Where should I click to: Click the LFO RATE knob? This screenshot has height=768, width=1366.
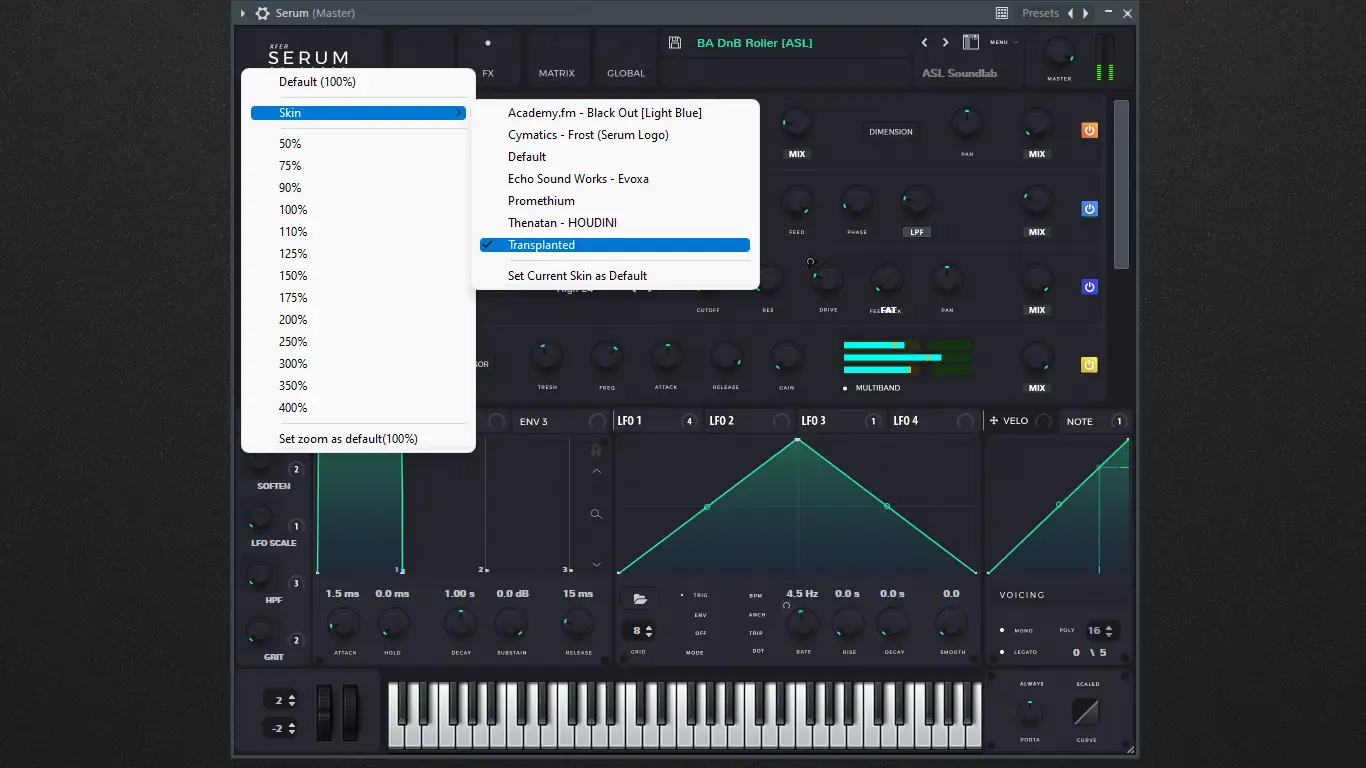801,624
